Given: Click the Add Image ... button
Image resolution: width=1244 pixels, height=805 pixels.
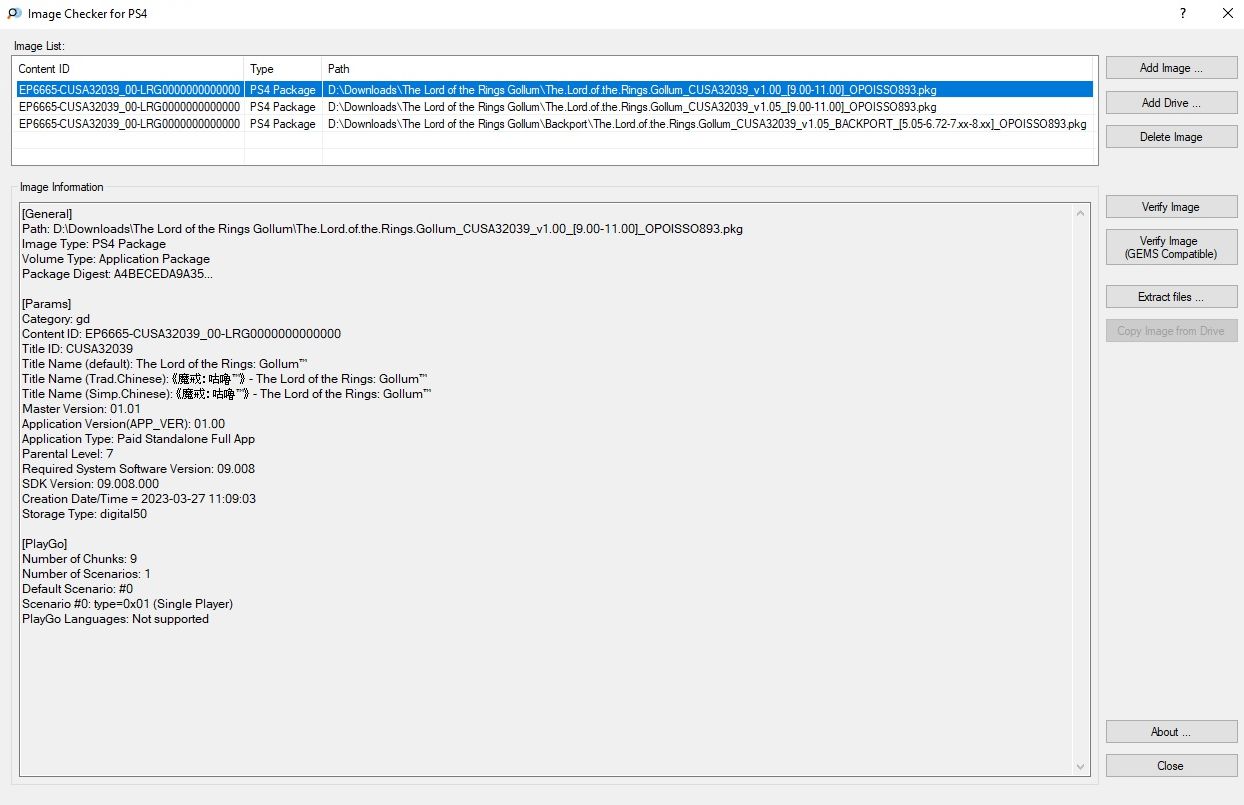Looking at the screenshot, I should coord(1171,68).
